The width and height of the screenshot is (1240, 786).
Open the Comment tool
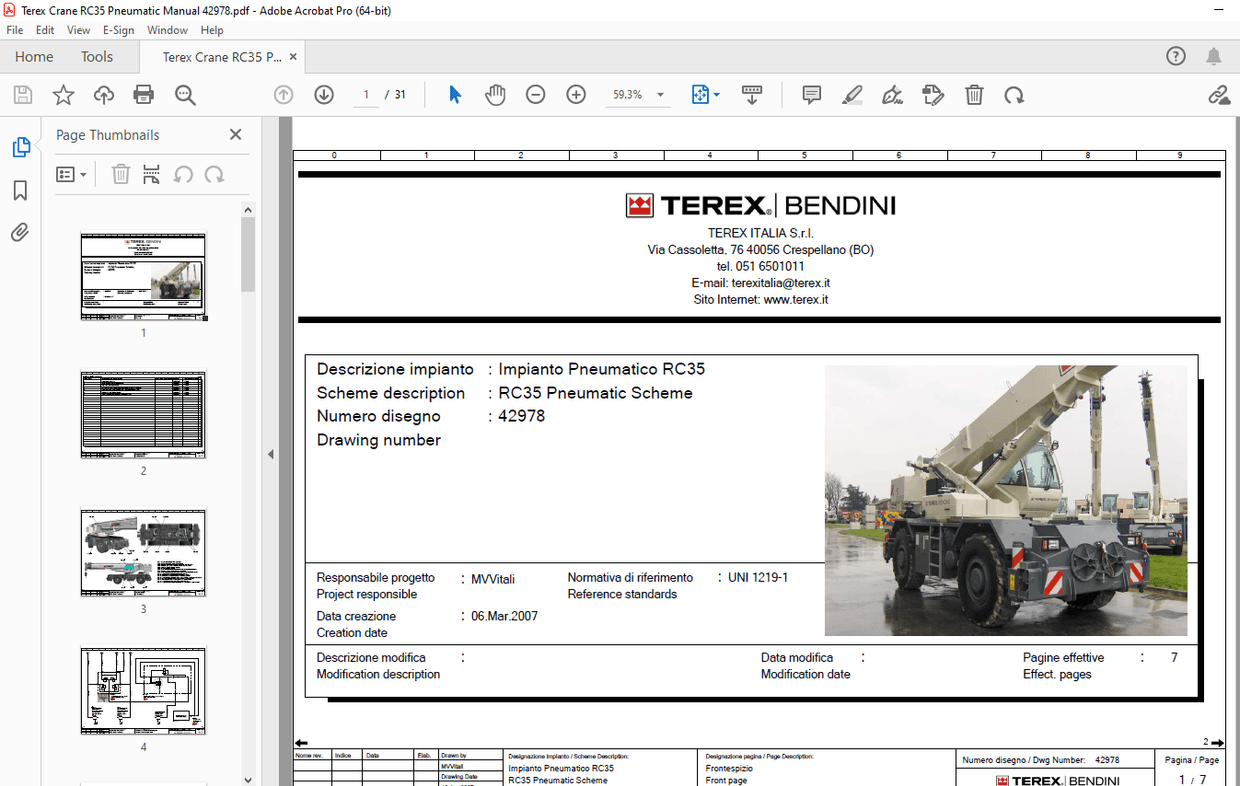tap(811, 94)
